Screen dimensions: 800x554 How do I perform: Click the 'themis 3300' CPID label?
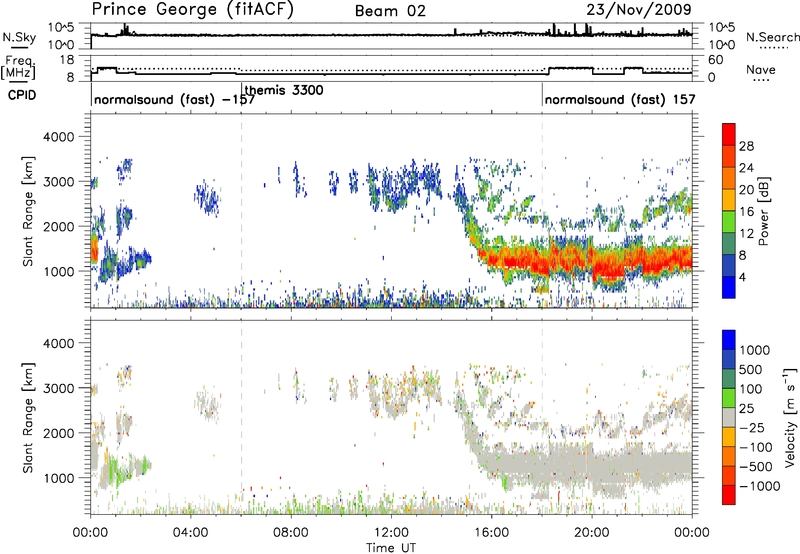pyautogui.click(x=284, y=90)
